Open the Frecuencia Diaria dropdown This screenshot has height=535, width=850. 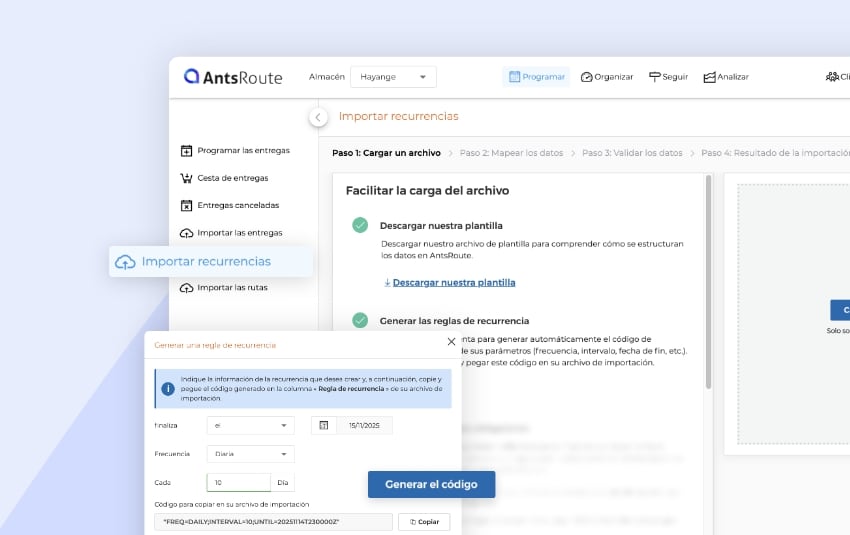pos(250,454)
